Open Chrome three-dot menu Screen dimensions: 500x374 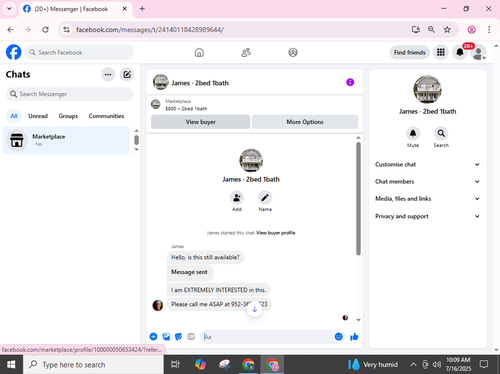point(489,30)
